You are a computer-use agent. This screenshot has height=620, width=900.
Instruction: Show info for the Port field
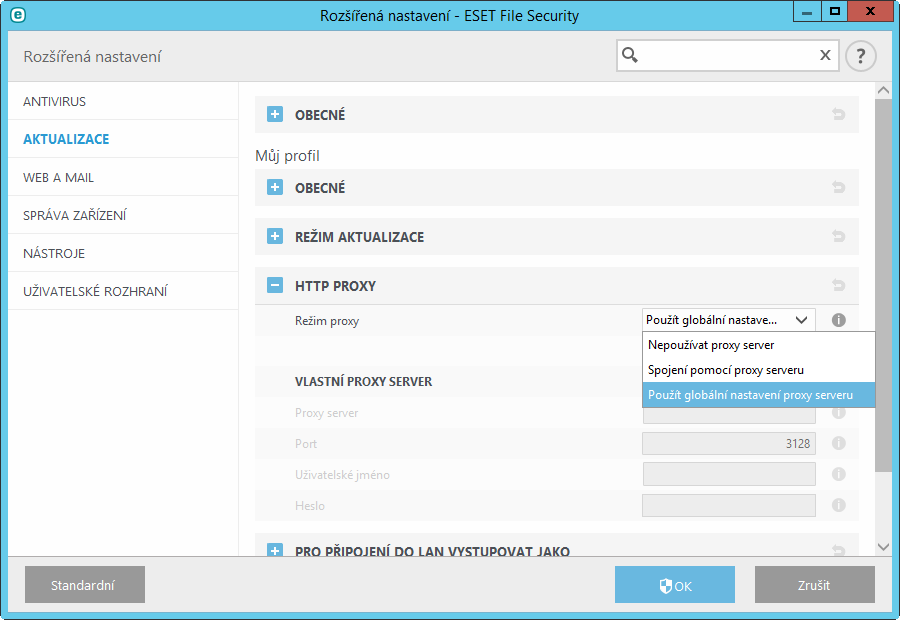coord(839,443)
